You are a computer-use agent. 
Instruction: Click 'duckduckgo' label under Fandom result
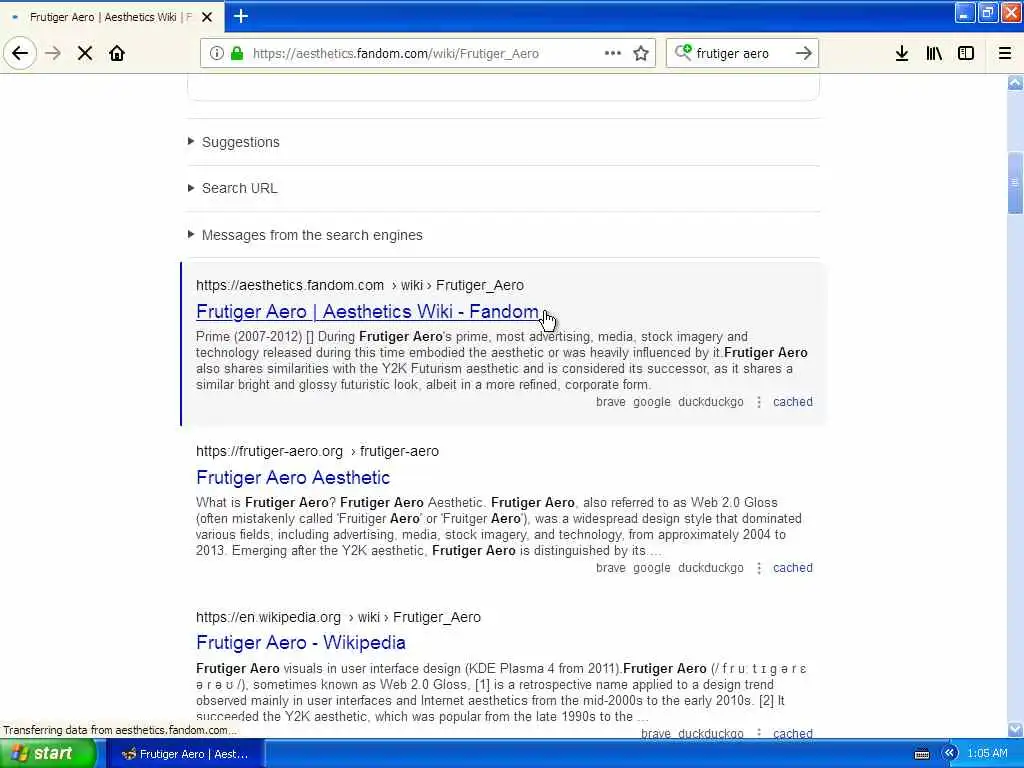711,402
